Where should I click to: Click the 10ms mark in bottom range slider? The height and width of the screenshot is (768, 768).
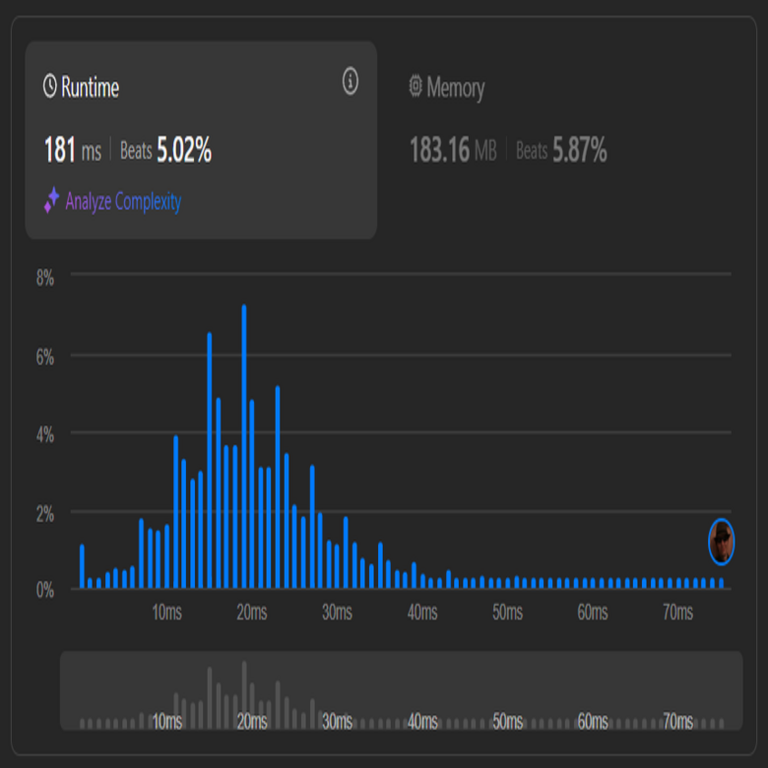tap(167, 721)
